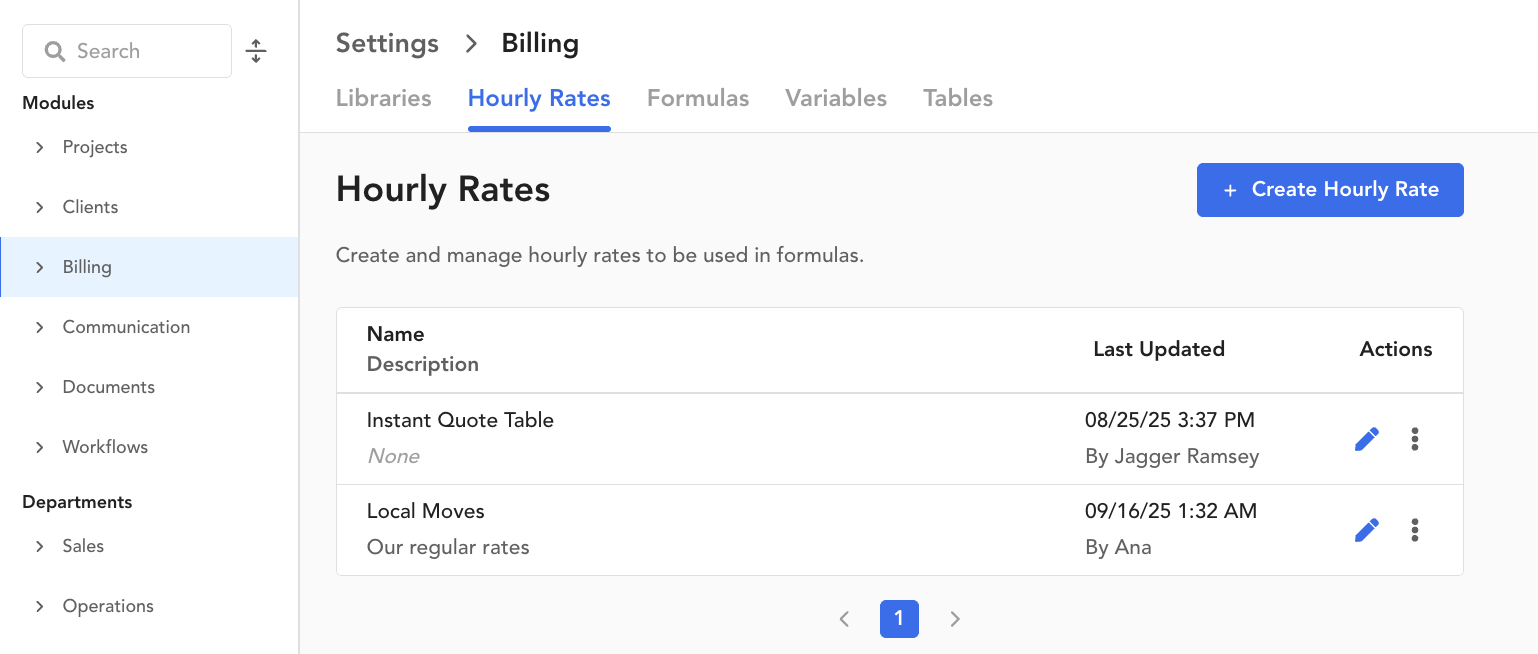Open the three-dot menu for Instant Quote Table

point(1414,439)
